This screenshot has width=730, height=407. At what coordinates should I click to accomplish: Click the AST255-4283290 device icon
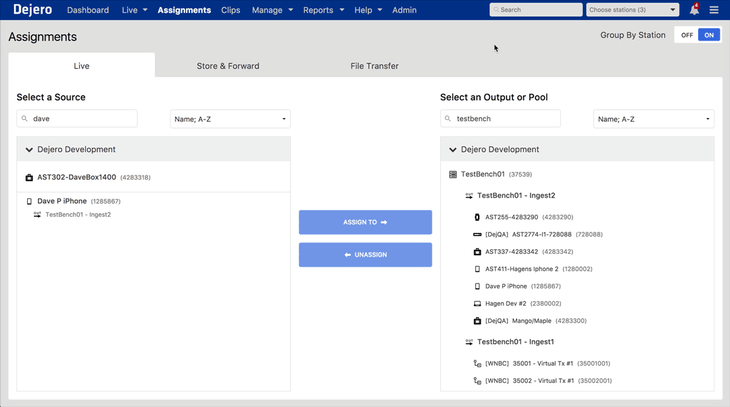pos(477,217)
